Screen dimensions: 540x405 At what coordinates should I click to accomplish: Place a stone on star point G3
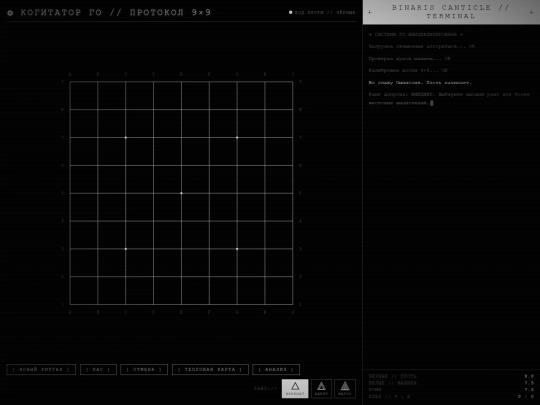237,249
